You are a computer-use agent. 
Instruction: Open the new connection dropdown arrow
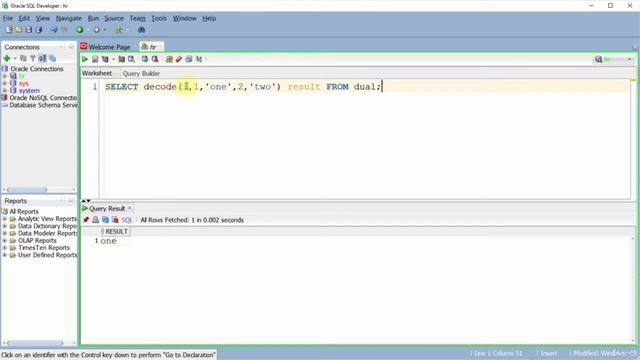[15, 59]
